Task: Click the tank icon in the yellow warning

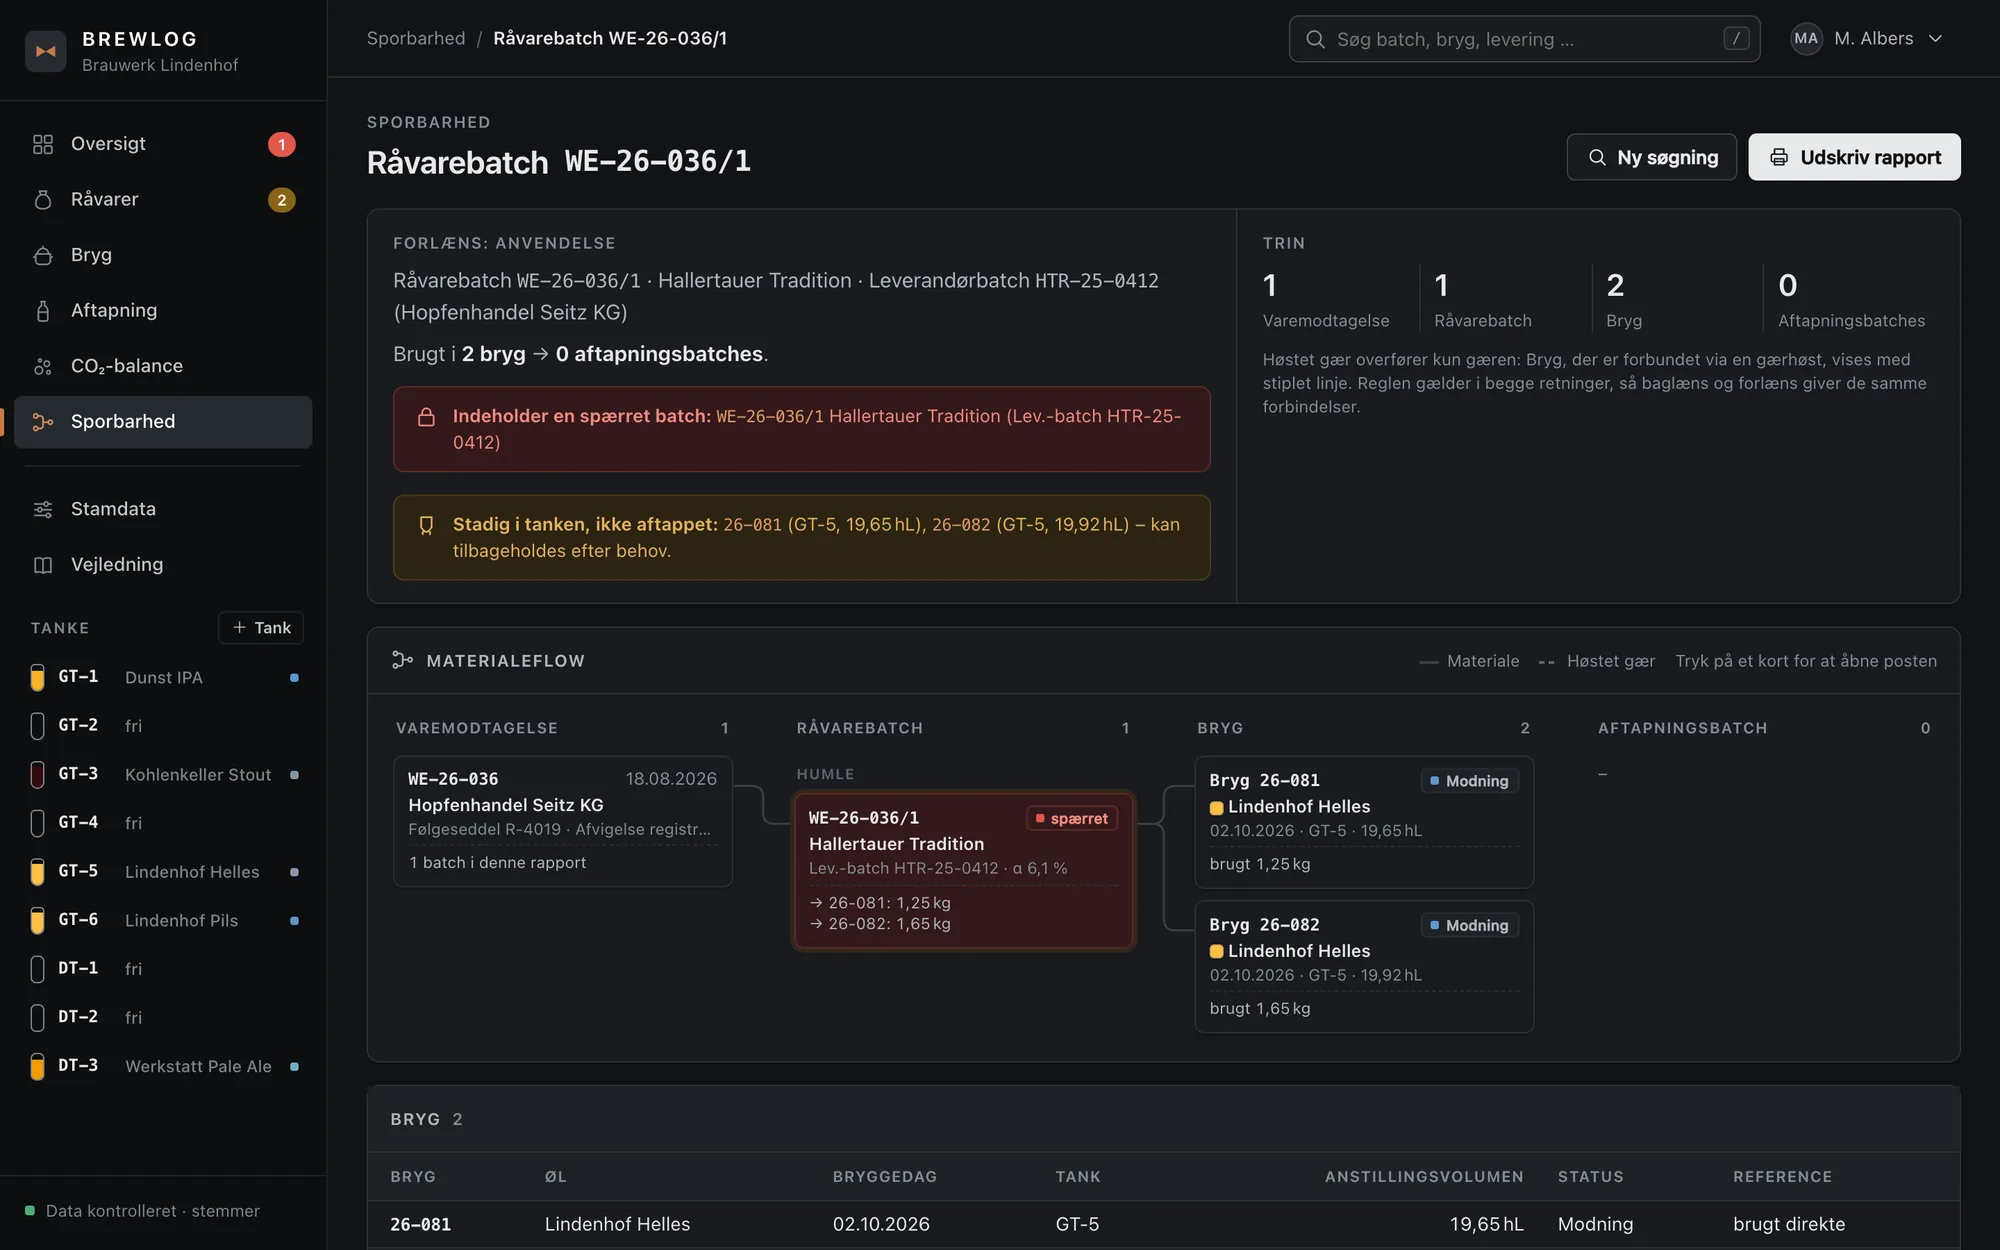Action: click(x=426, y=525)
